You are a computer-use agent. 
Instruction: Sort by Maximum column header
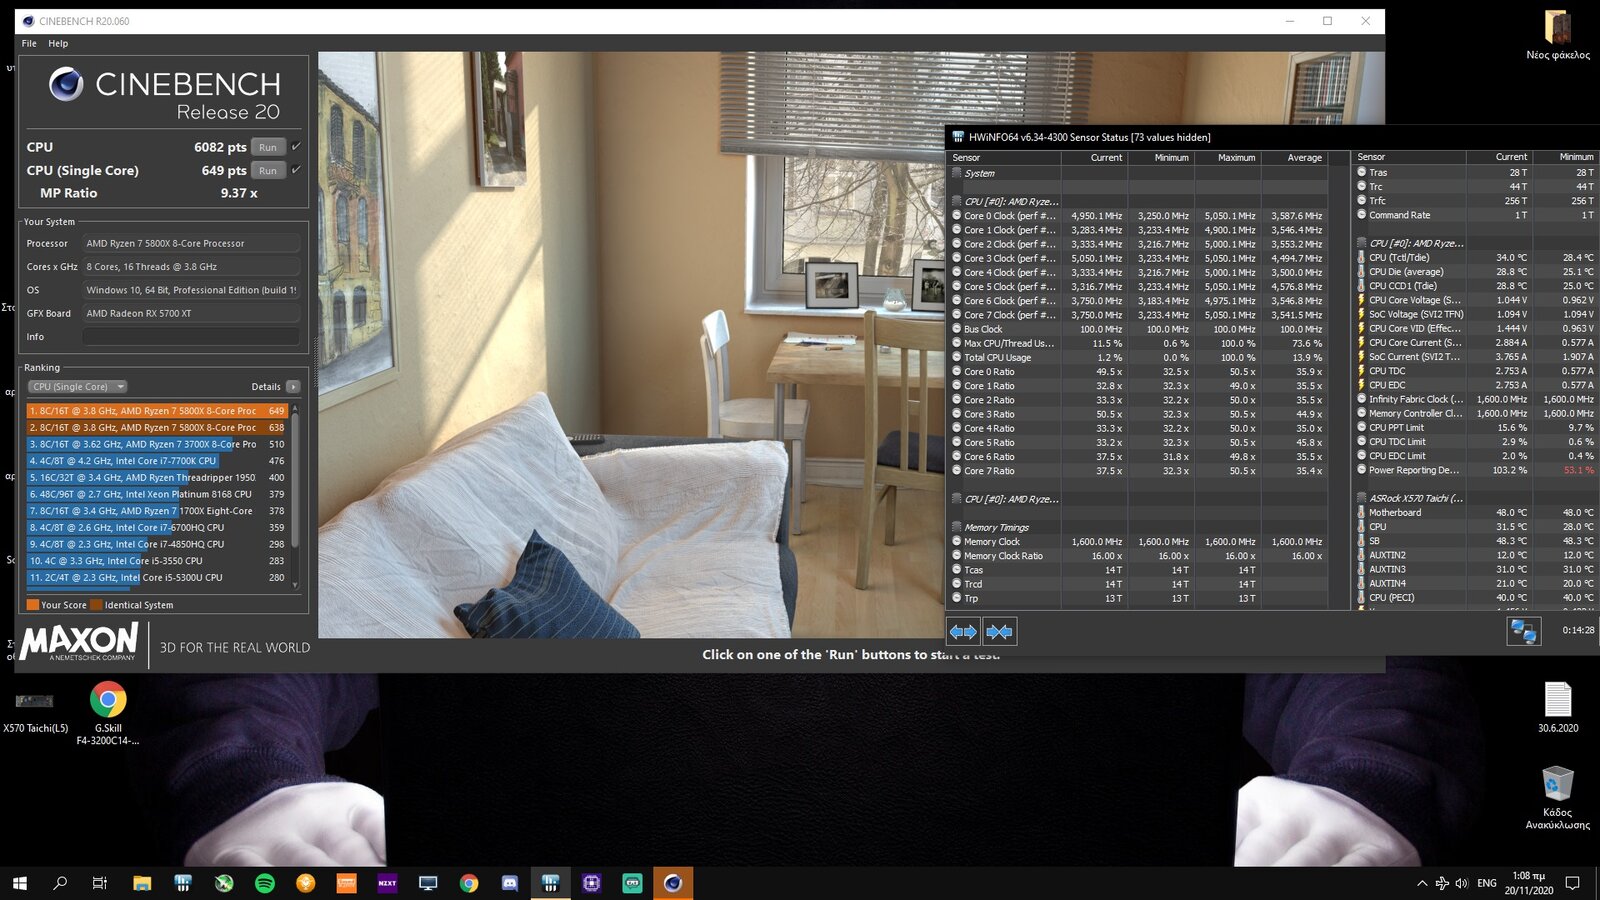[1227, 158]
